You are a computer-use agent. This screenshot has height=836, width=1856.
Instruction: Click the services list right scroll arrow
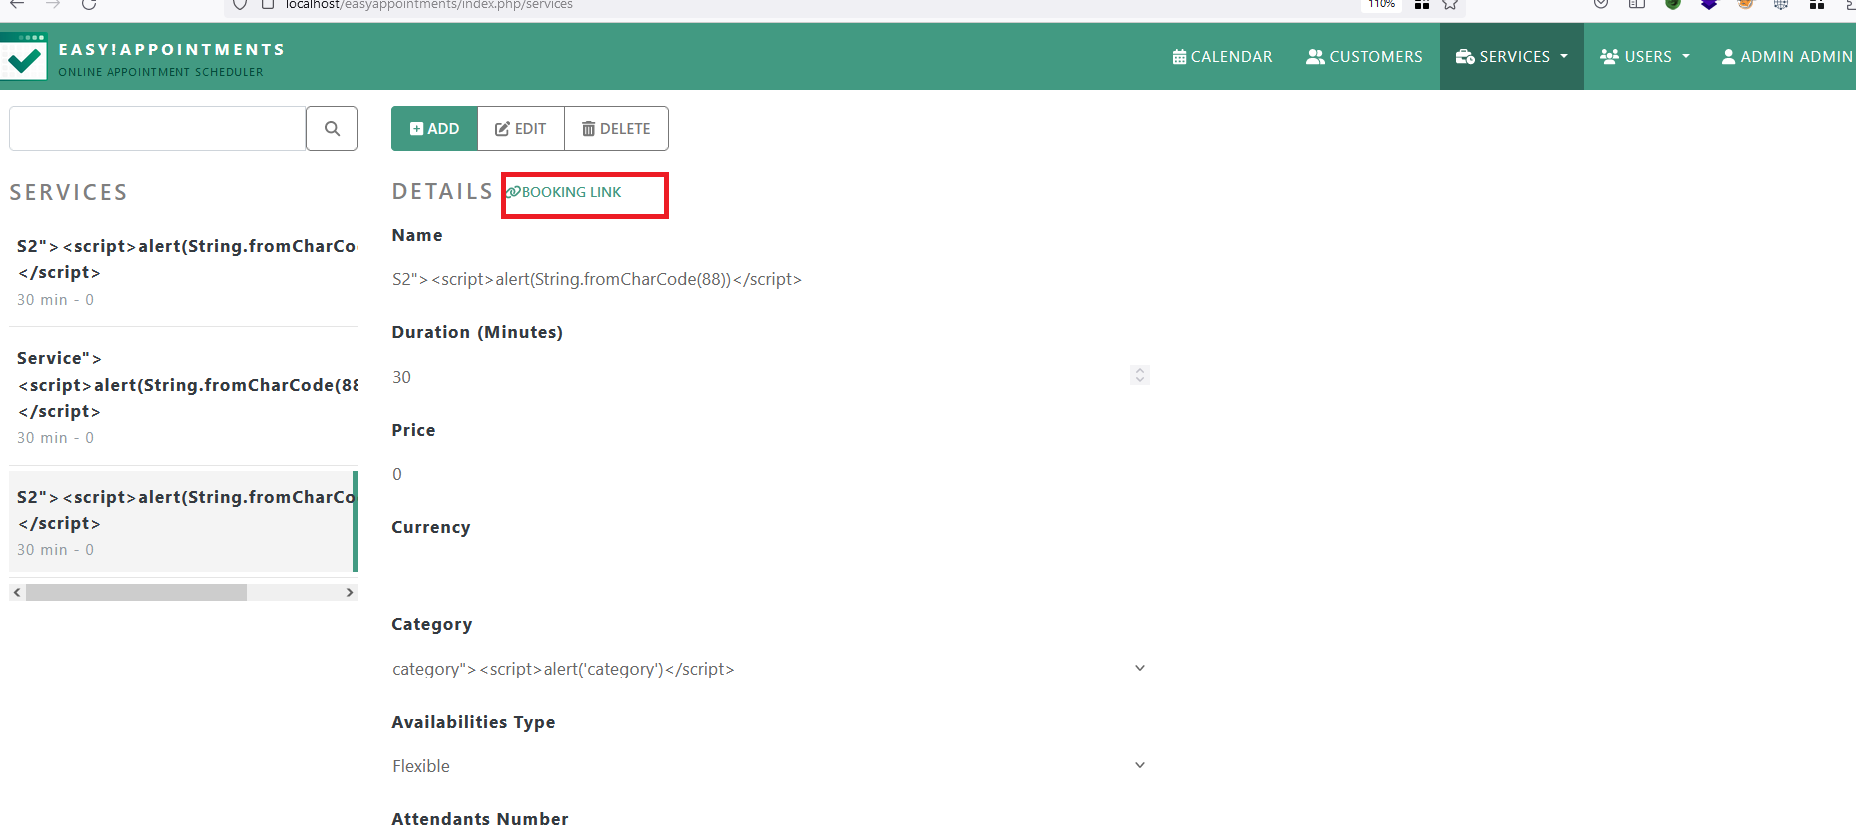pos(350,593)
